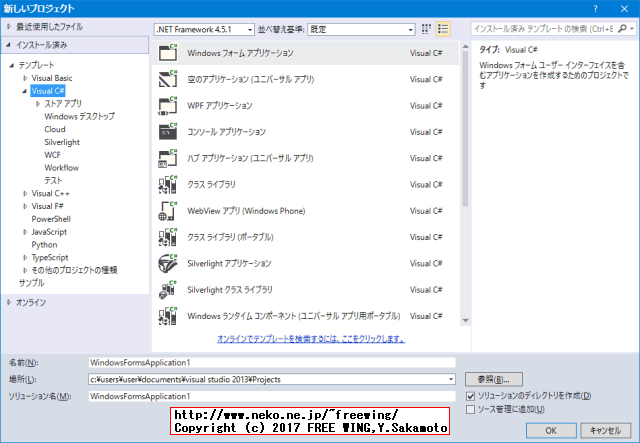
Task: Click the クラス ライブラリ template icon
Action: (x=168, y=184)
